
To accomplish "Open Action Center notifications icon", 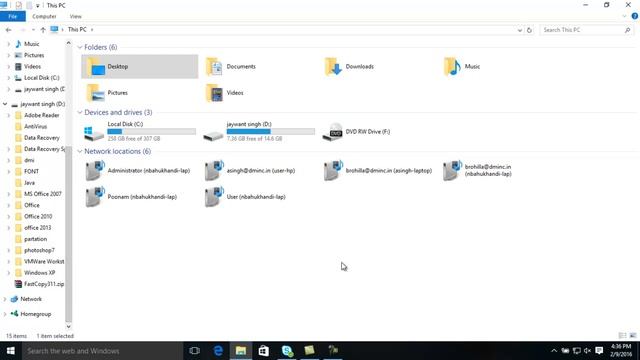I will click(599, 351).
